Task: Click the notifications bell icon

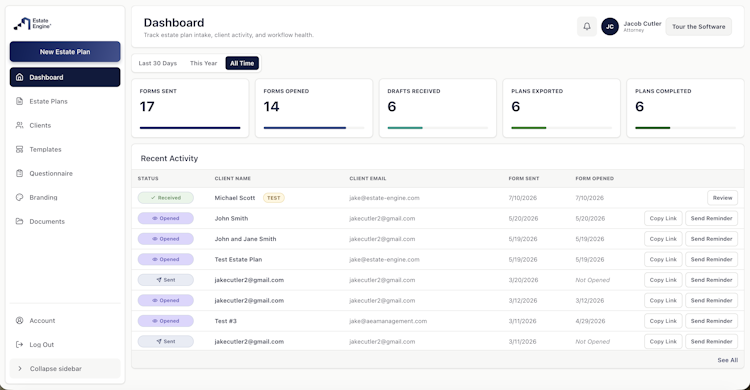Action: 586,27
